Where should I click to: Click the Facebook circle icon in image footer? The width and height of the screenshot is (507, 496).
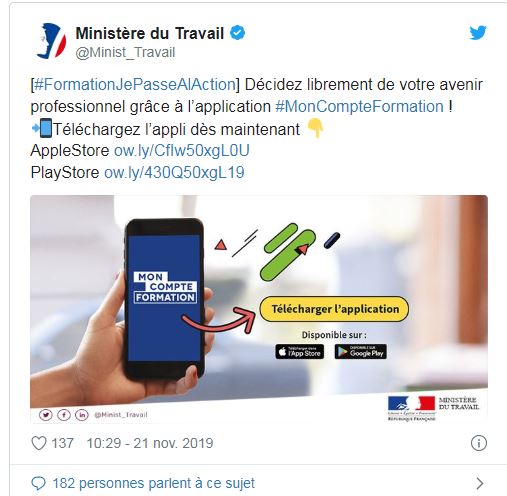pyautogui.click(x=64, y=415)
